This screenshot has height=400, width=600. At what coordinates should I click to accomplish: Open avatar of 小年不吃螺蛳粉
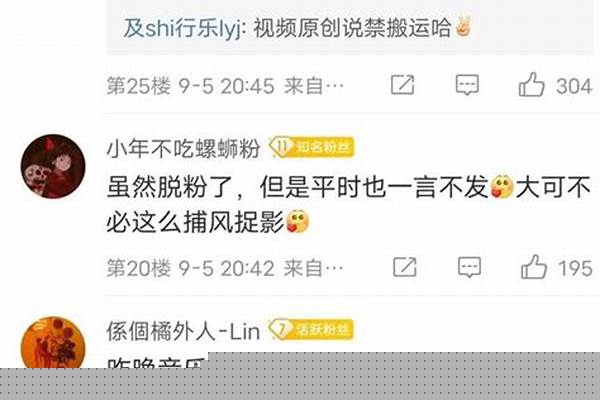point(53,166)
